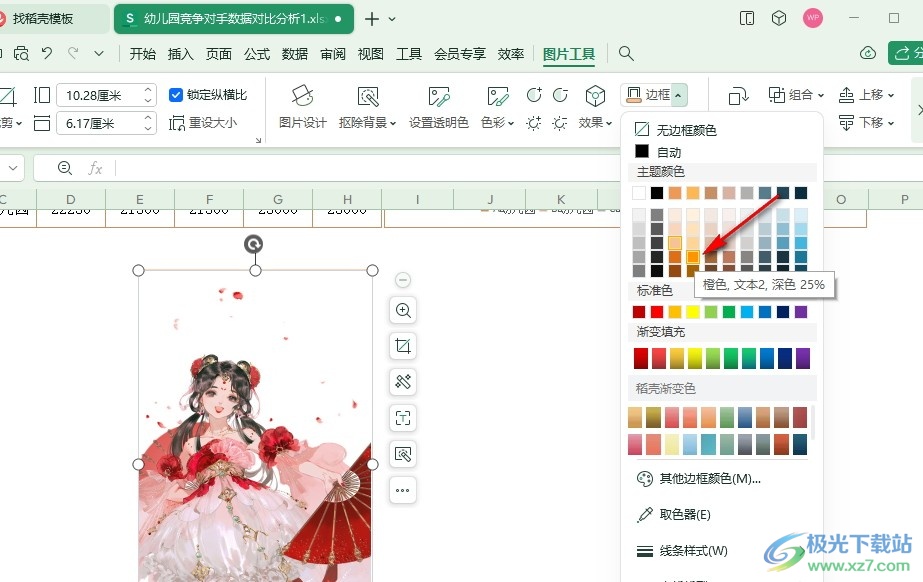This screenshot has width=923, height=582.
Task: Click the scrollbar beside 稻壳渐变色 swatches
Action: [x=813, y=421]
